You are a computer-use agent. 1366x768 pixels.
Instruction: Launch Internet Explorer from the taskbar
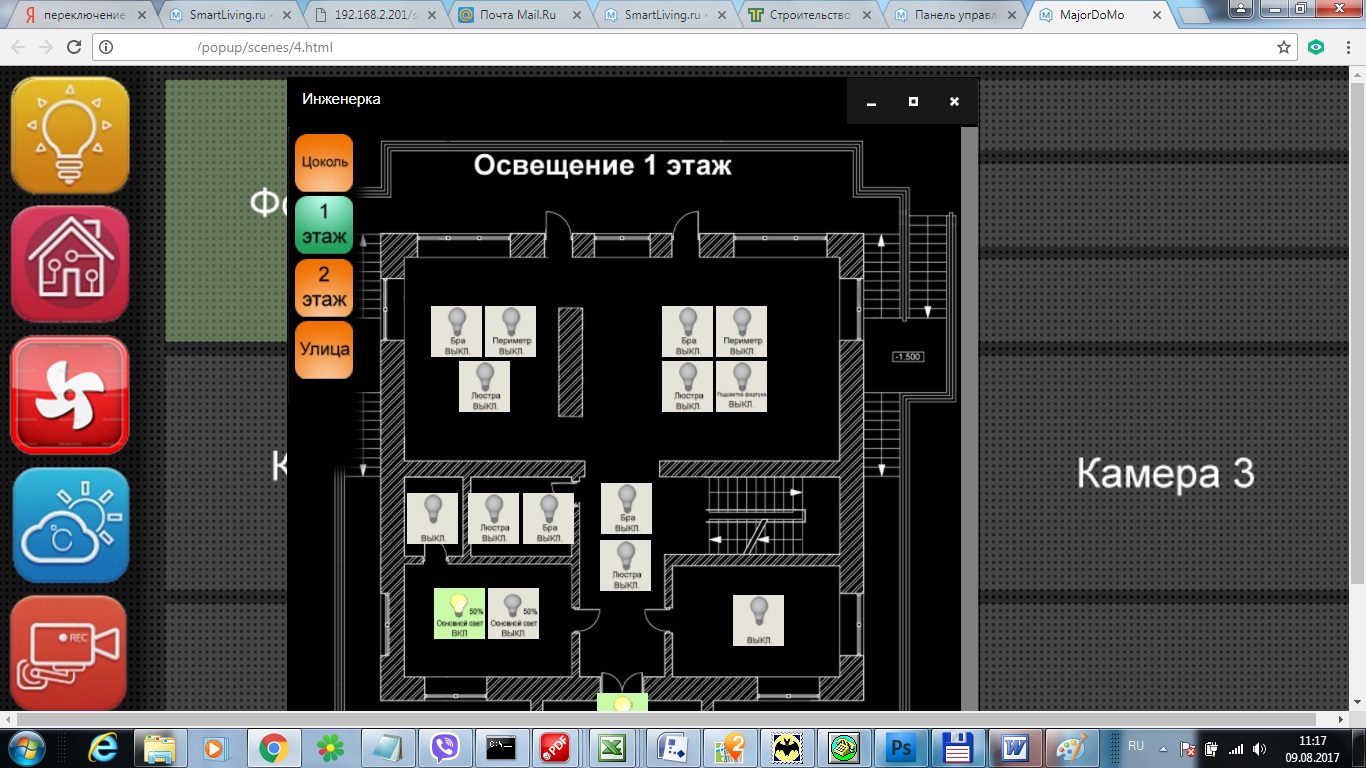103,747
